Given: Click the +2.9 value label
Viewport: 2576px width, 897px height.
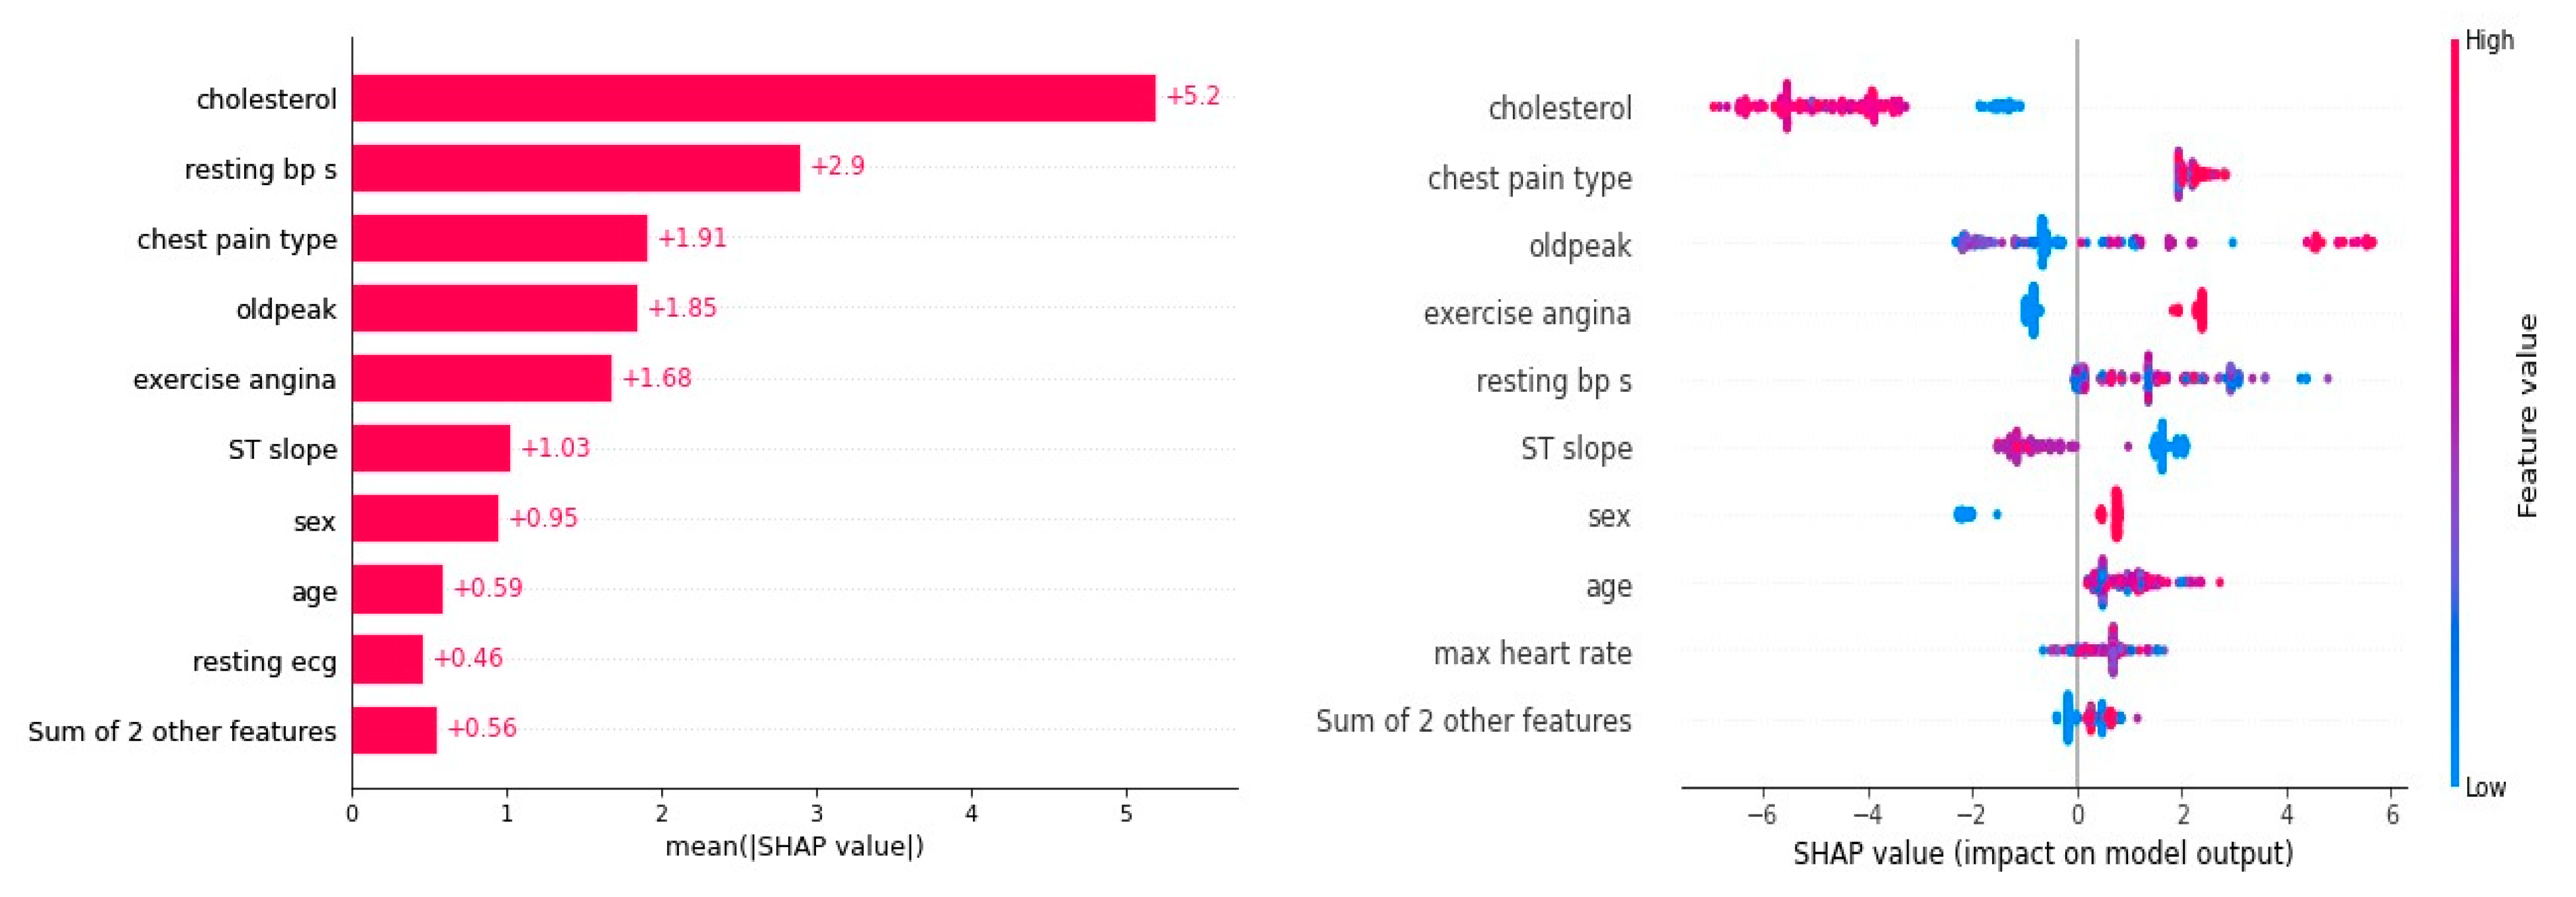Looking at the screenshot, I should (x=837, y=166).
